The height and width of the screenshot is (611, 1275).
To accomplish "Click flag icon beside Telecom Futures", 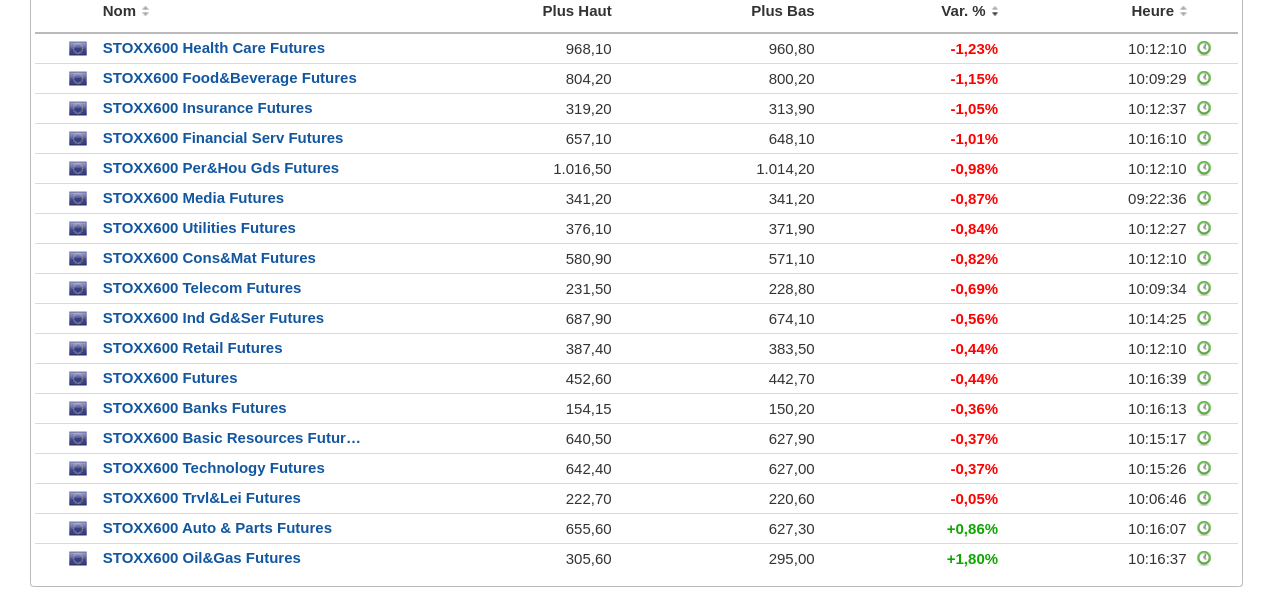I will [78, 288].
